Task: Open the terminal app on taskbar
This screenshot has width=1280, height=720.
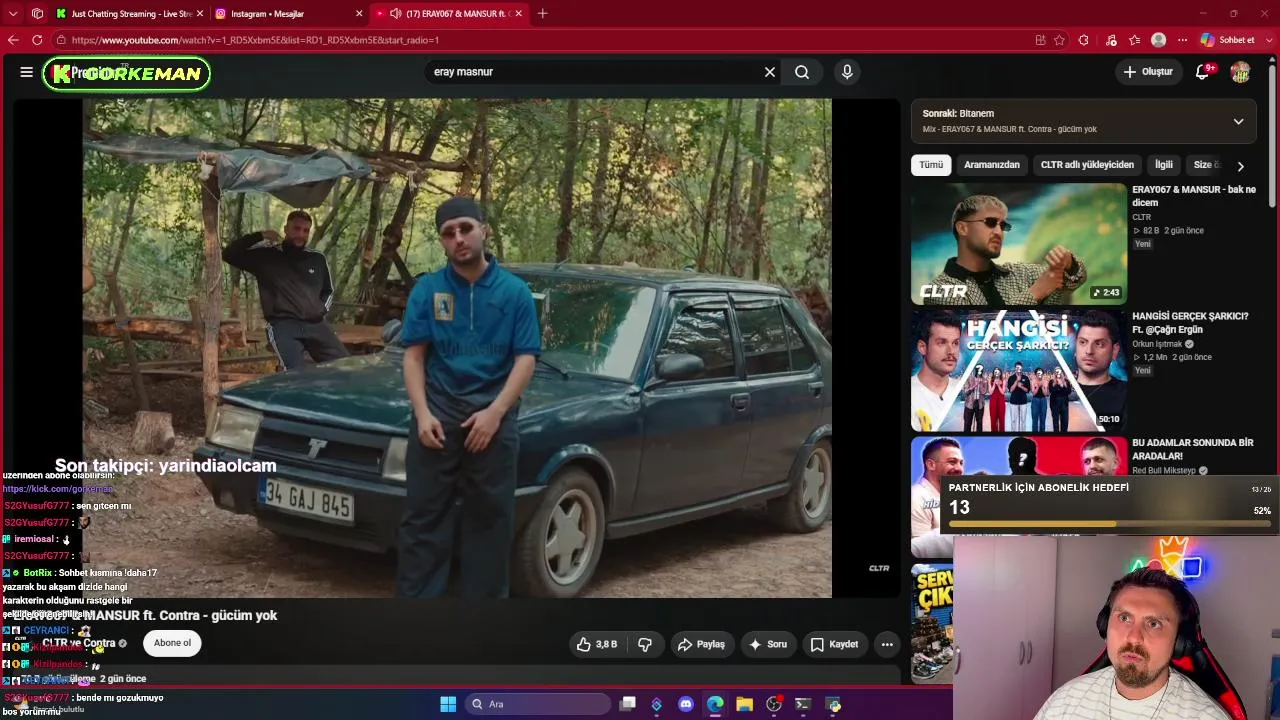Action: tap(802, 704)
